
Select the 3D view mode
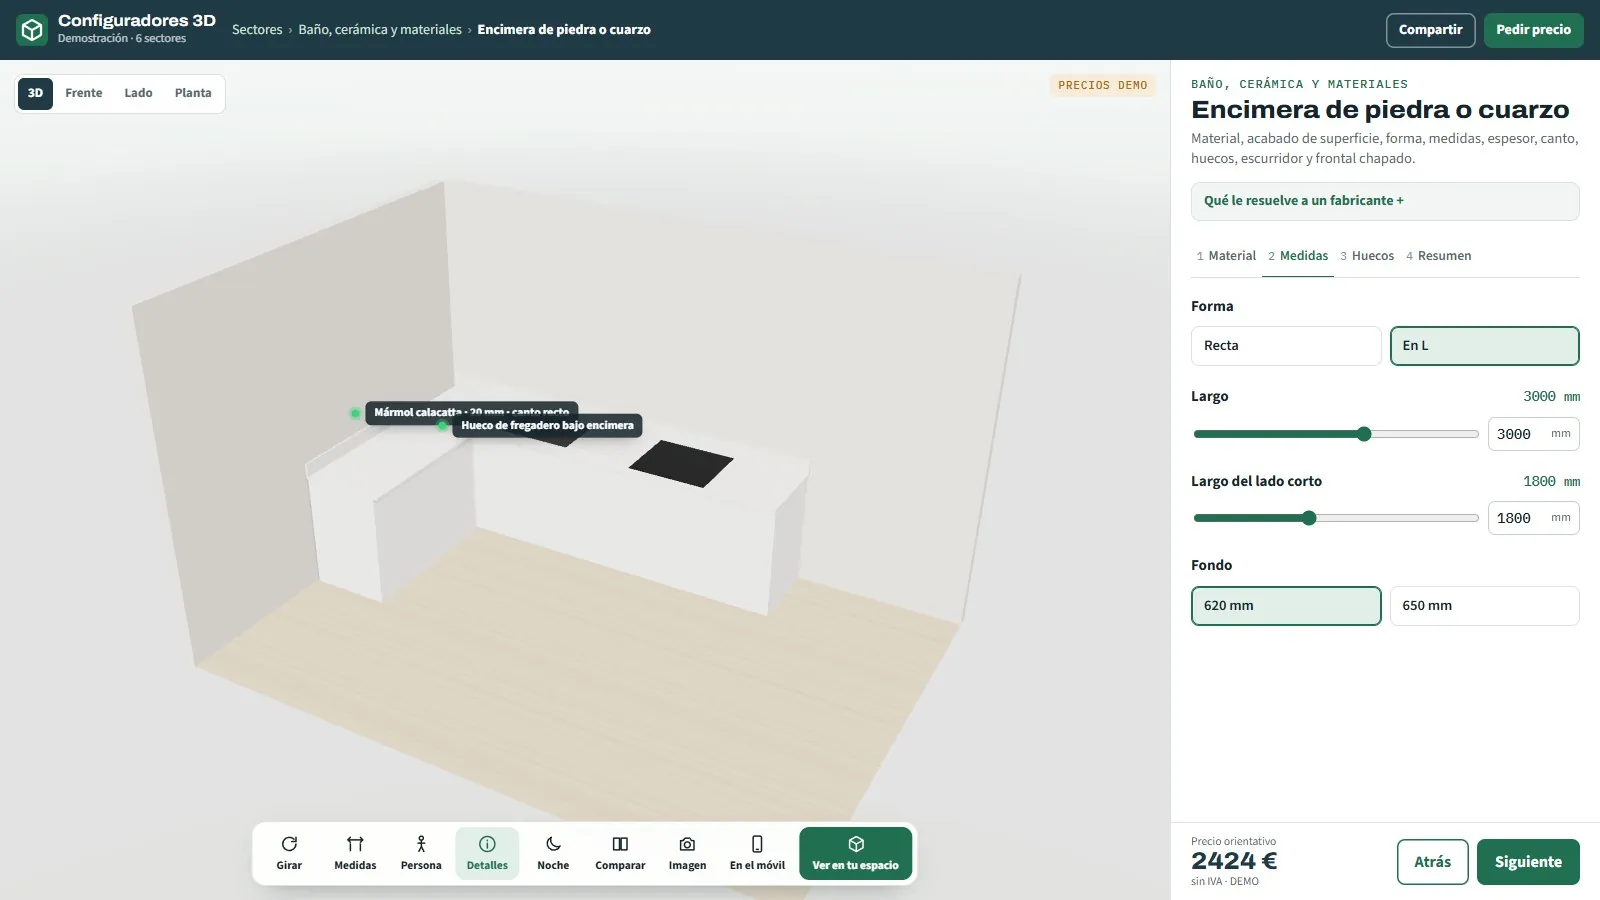pyautogui.click(x=35, y=93)
